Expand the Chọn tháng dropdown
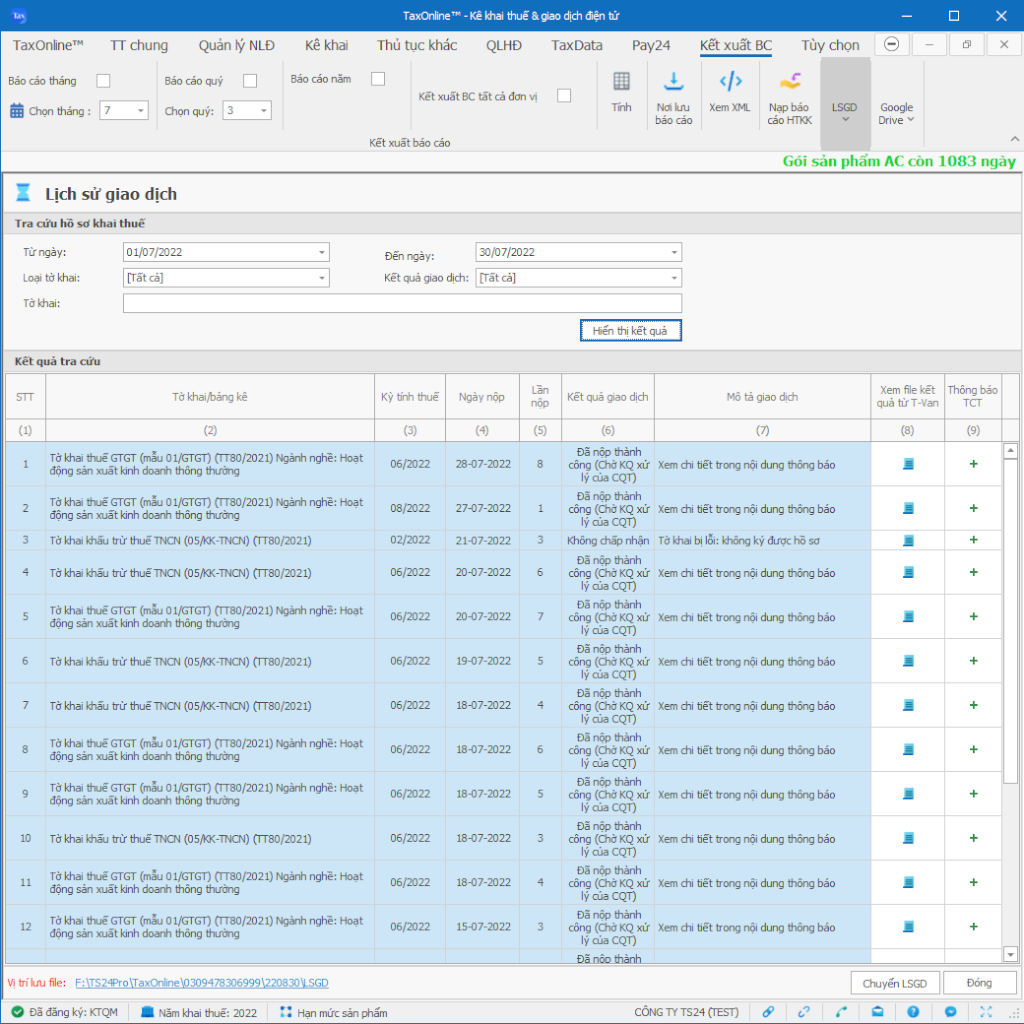The width and height of the screenshot is (1024, 1024). (140, 111)
